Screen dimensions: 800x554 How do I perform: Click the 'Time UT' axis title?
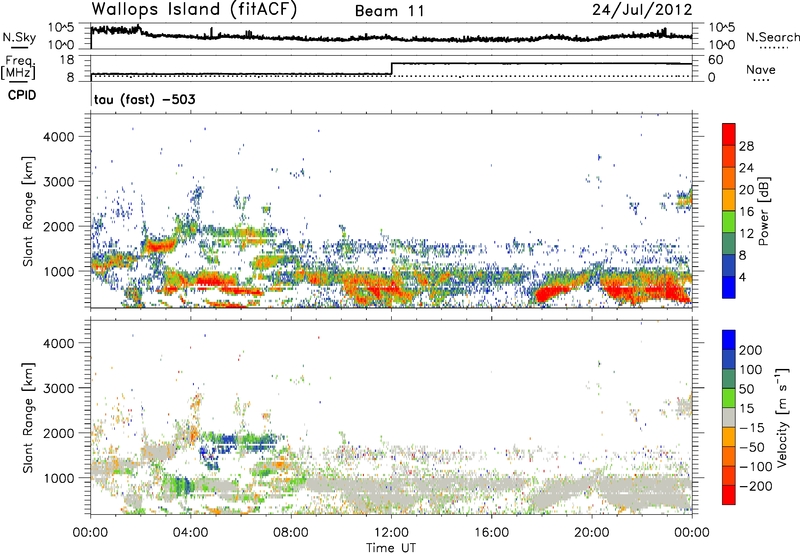point(391,548)
